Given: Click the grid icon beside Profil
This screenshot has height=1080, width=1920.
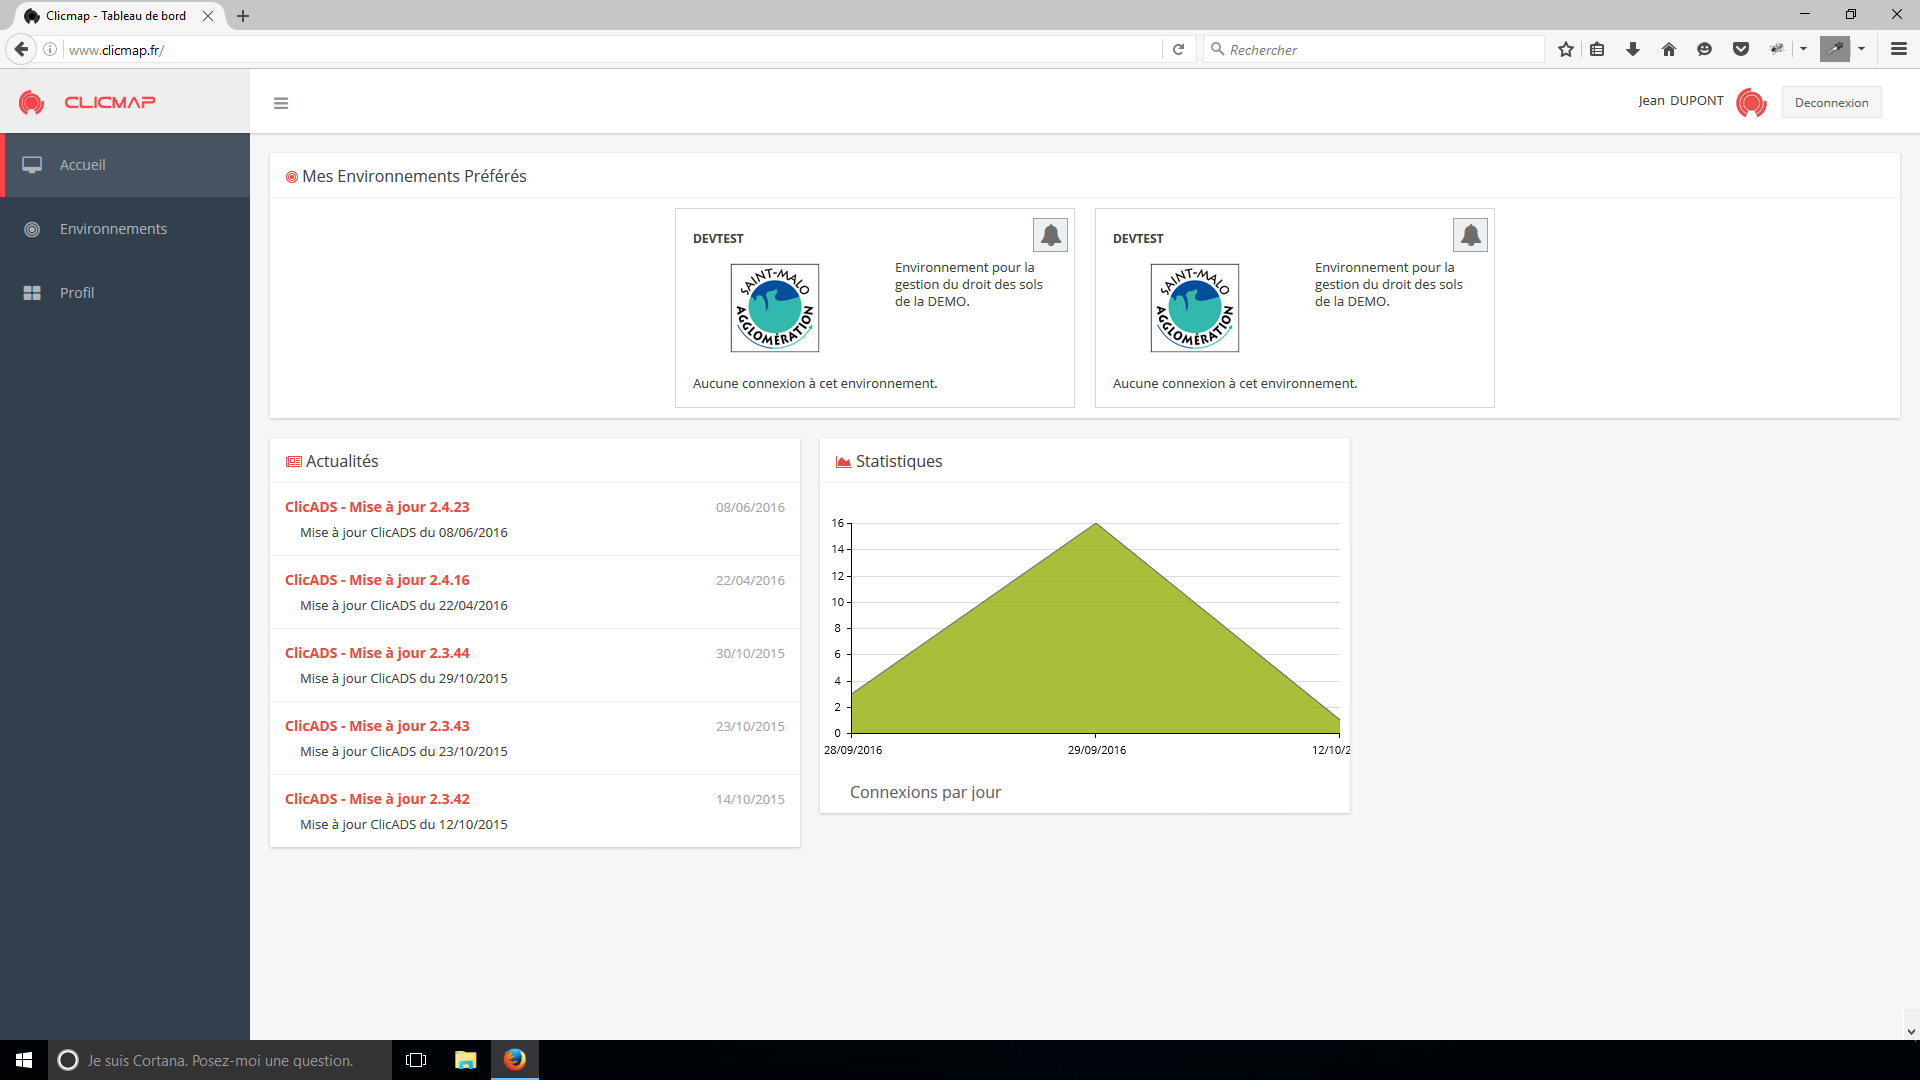Looking at the screenshot, I should click(32, 293).
